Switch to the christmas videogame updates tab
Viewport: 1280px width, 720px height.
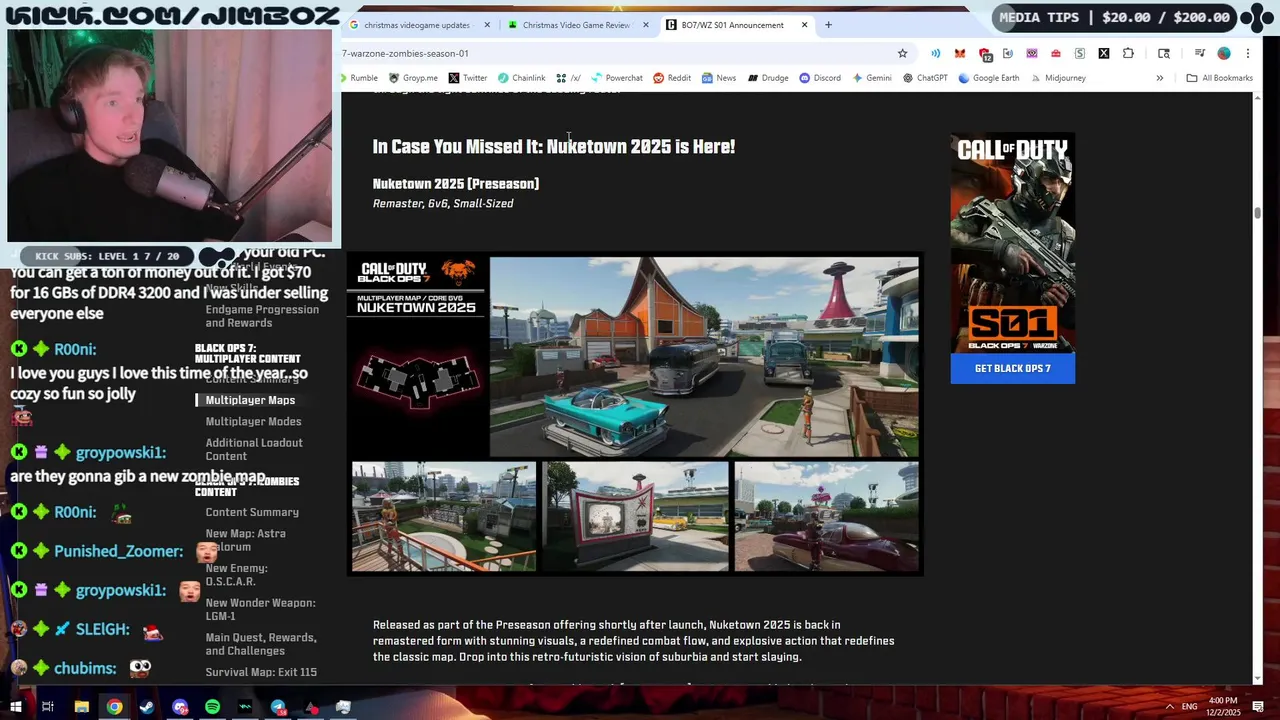pyautogui.click(x=416, y=25)
